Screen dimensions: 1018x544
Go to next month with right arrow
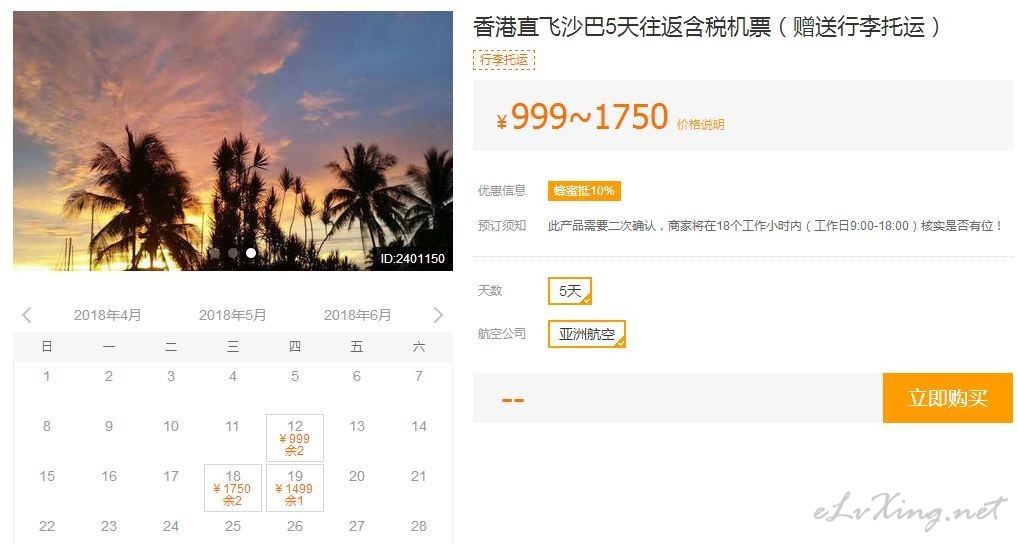[x=438, y=315]
